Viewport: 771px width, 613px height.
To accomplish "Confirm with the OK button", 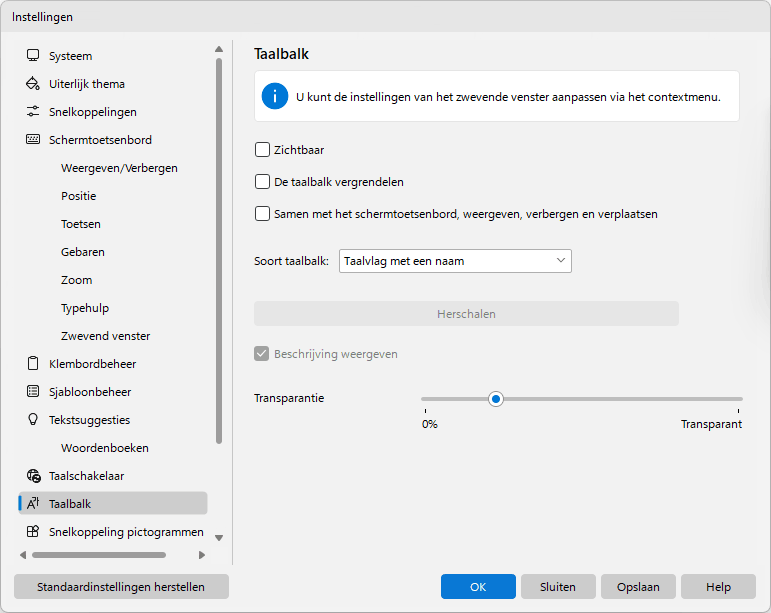I will pyautogui.click(x=478, y=586).
